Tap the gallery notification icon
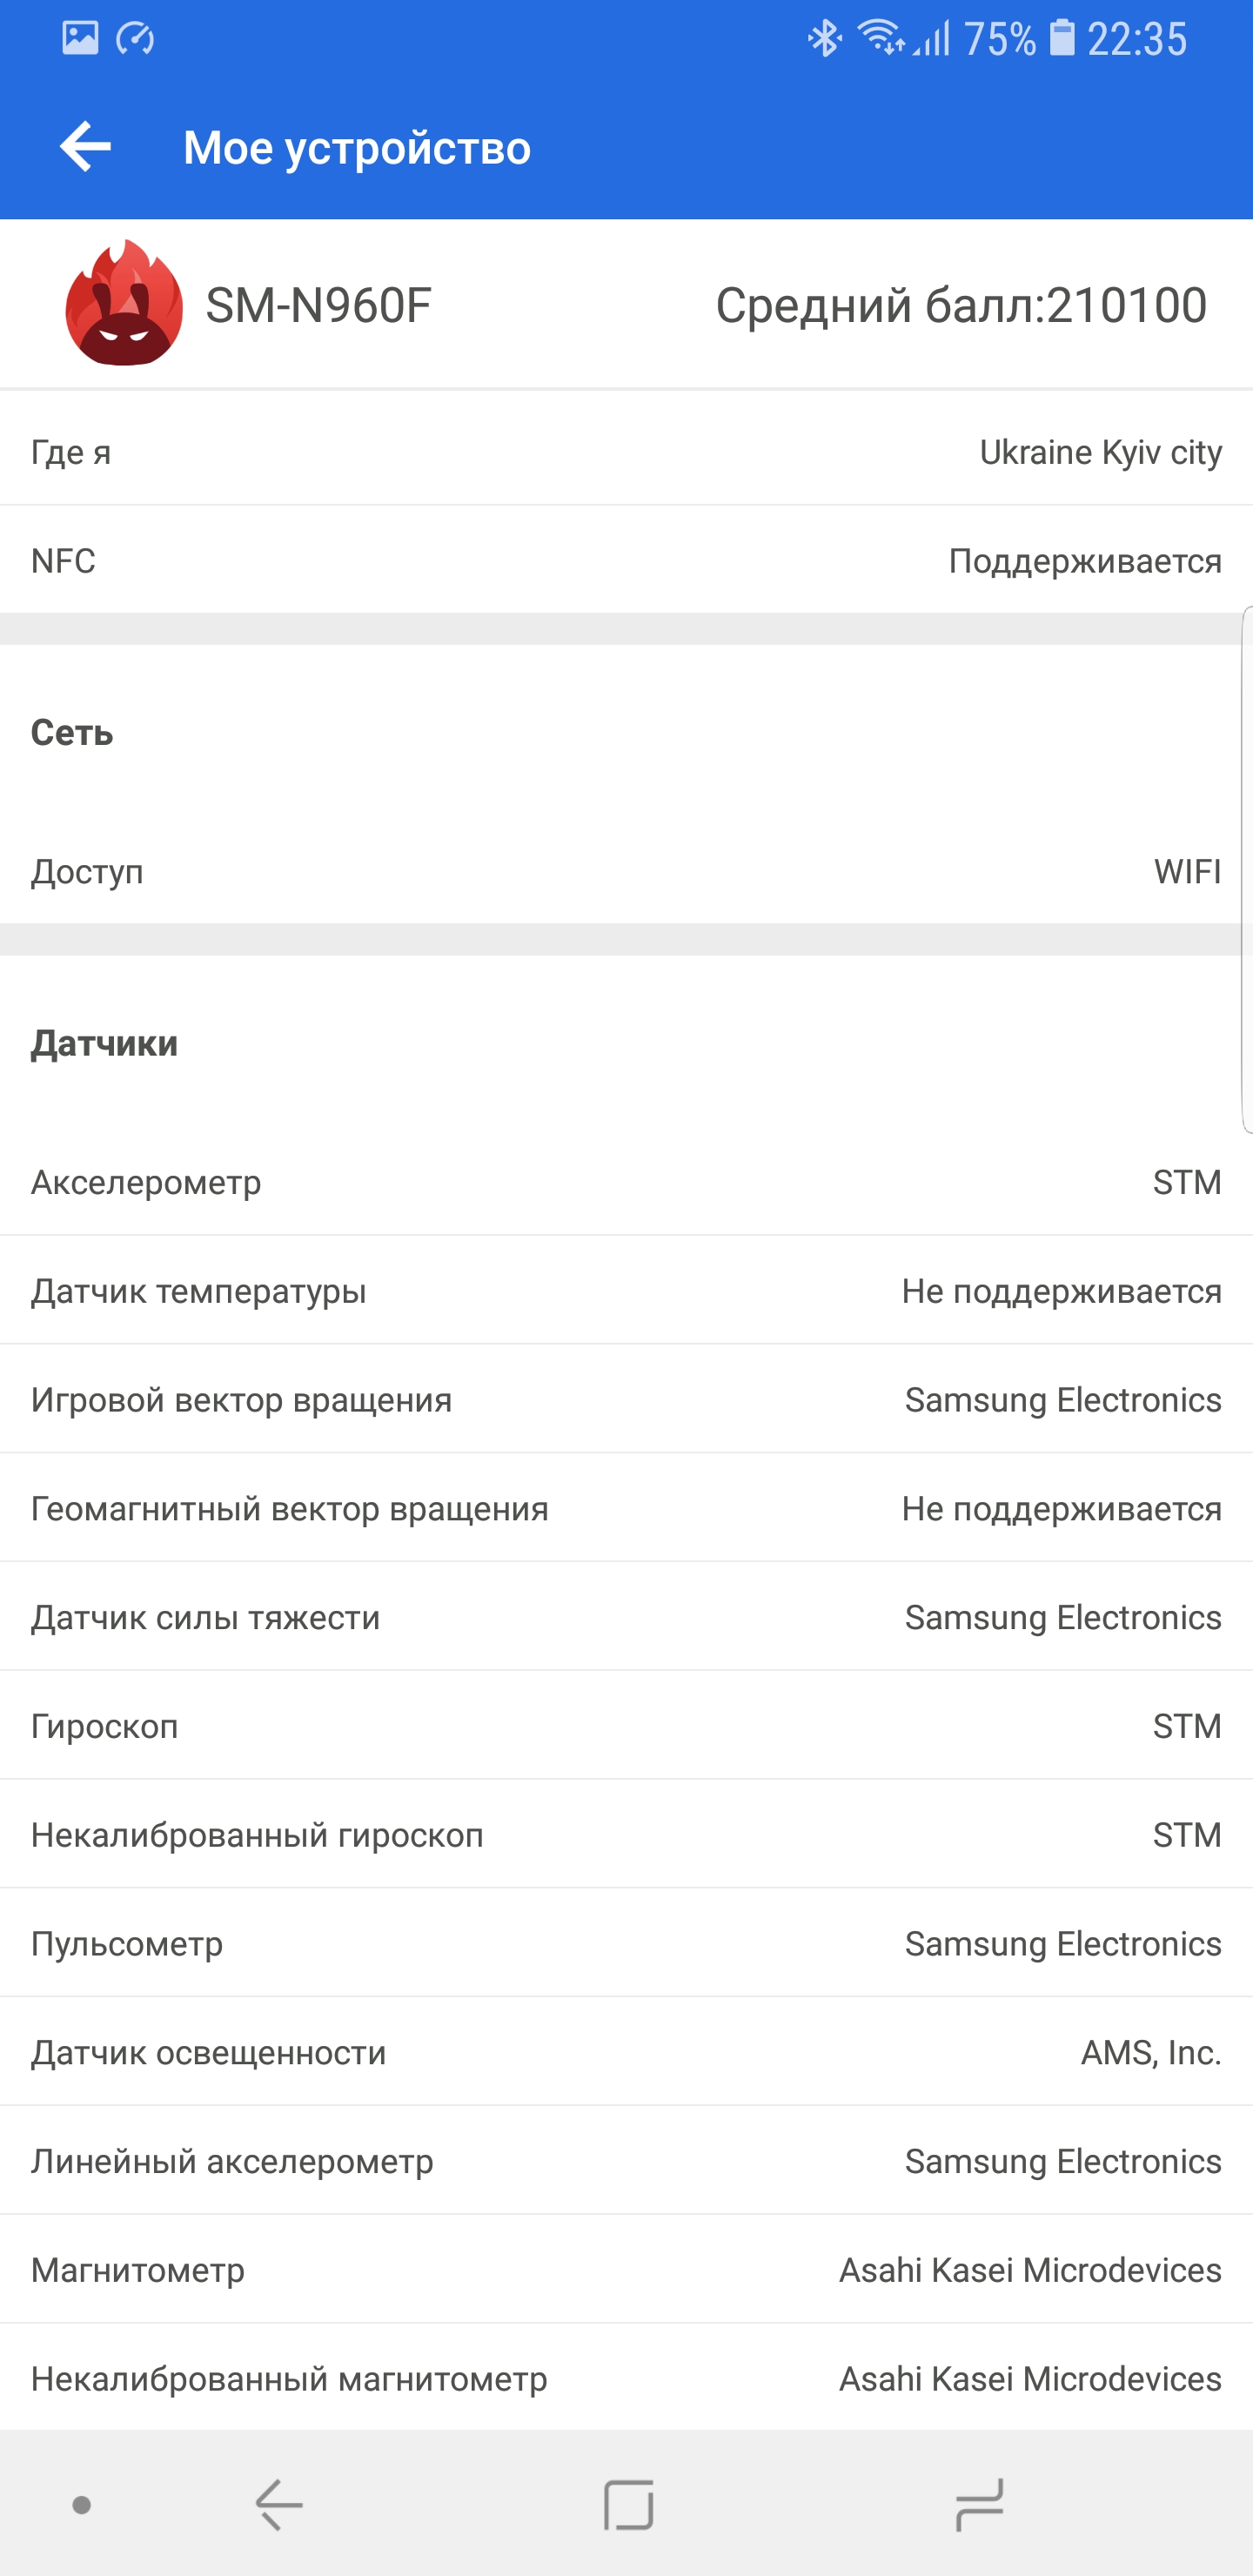This screenshot has width=1253, height=2576. pos(80,39)
